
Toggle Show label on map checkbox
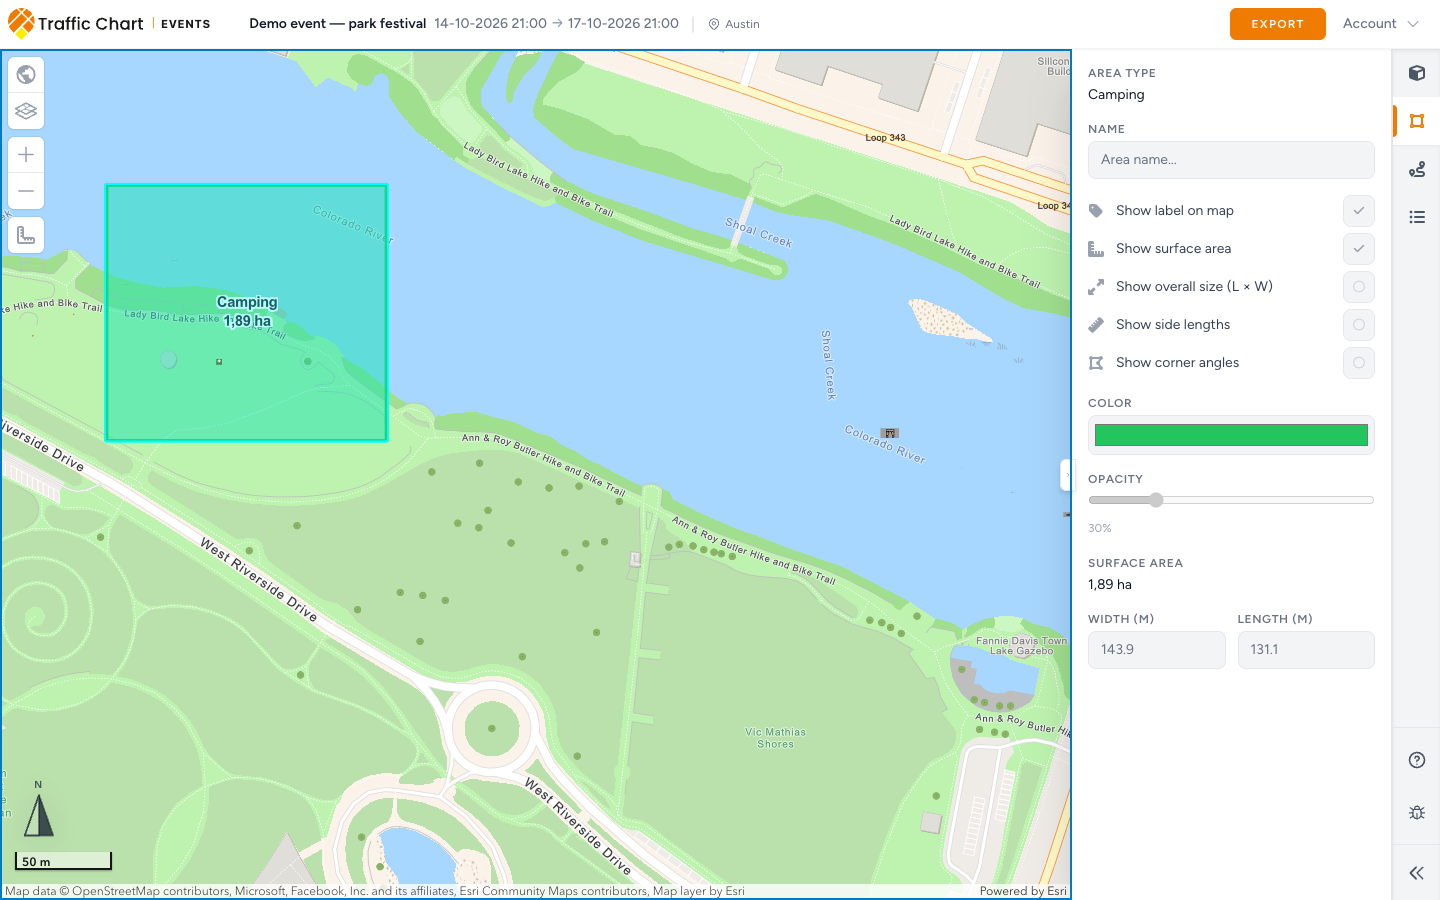(x=1358, y=211)
